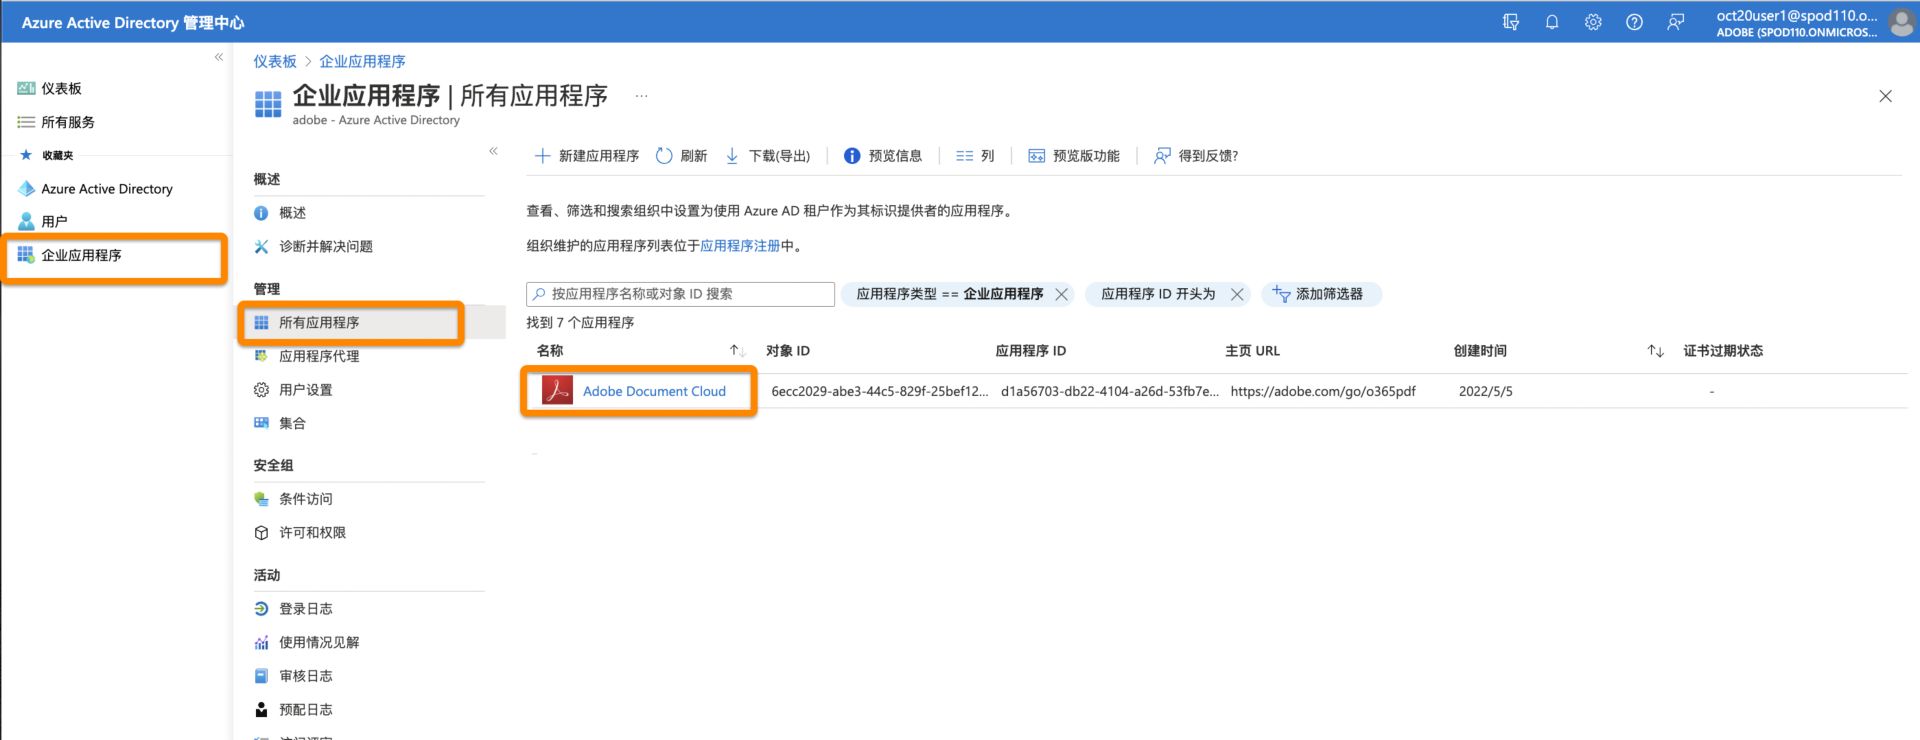The image size is (1920, 740).
Task: Click object ID 6ecc2029-abe3... cell
Action: coord(879,391)
